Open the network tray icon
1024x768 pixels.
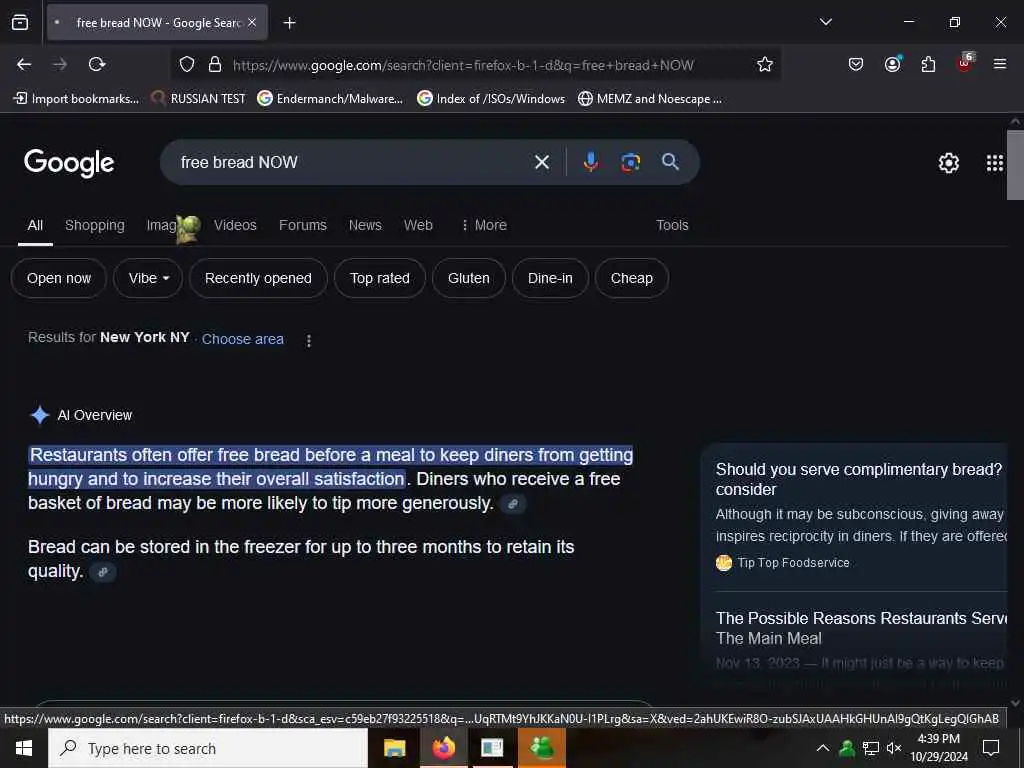click(870, 748)
